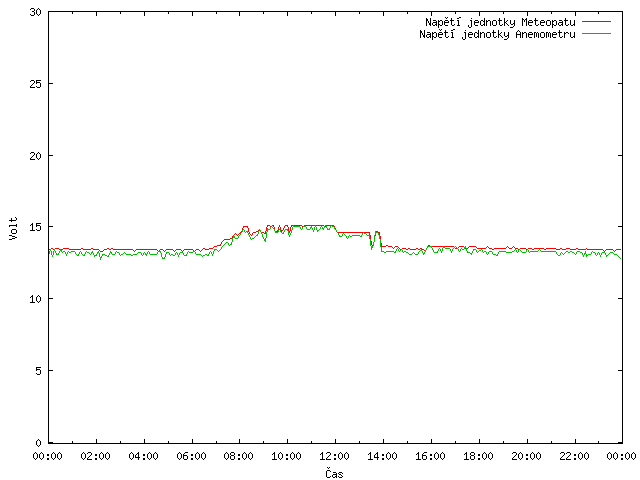Click the y-axis value 20
This screenshot has height=480, width=640.
pyautogui.click(x=36, y=156)
